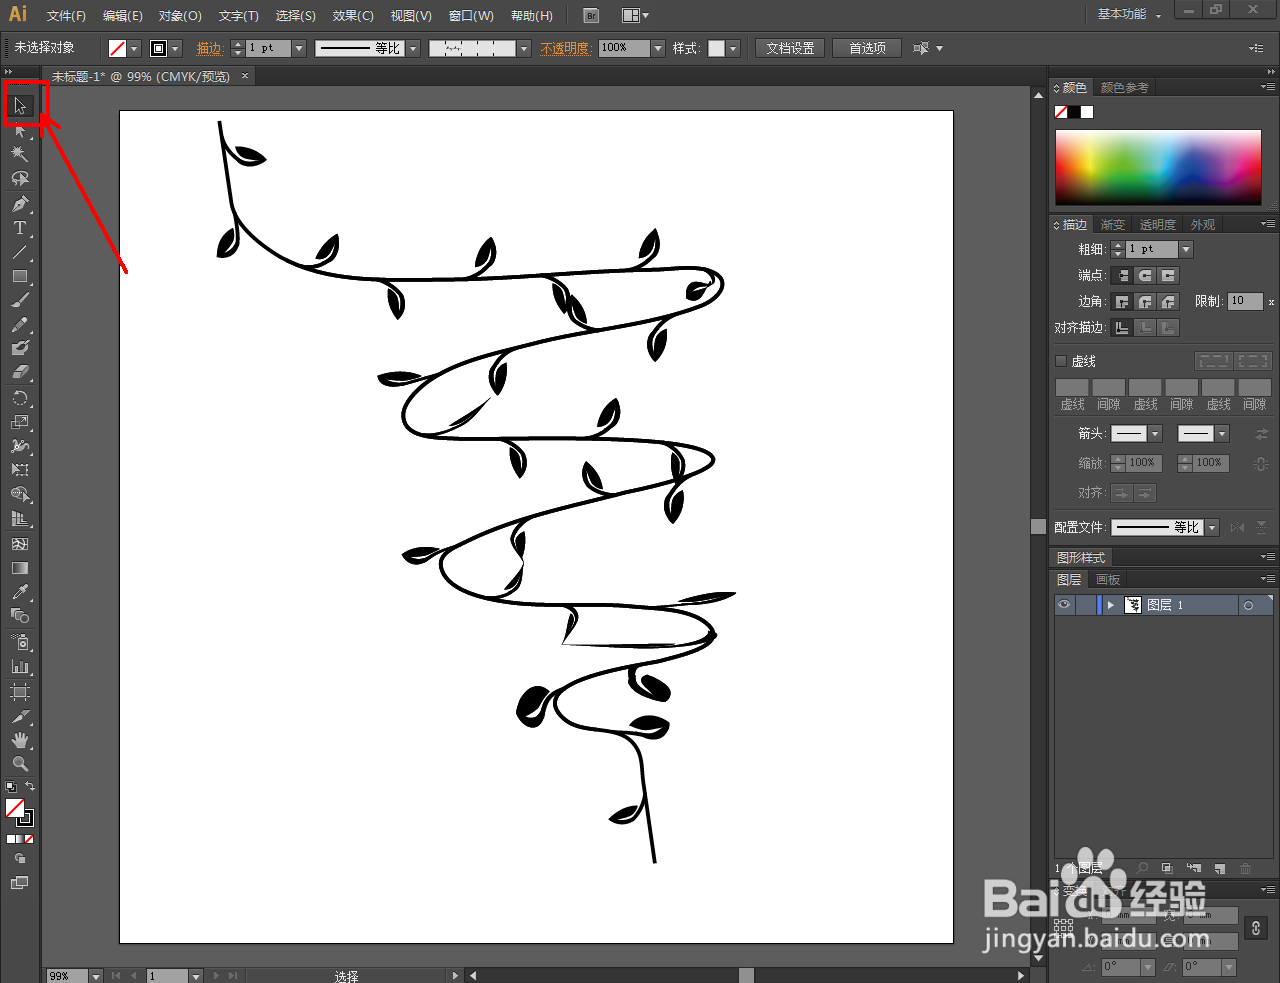Select the Gradient tool
The image size is (1280, 983).
coord(20,568)
